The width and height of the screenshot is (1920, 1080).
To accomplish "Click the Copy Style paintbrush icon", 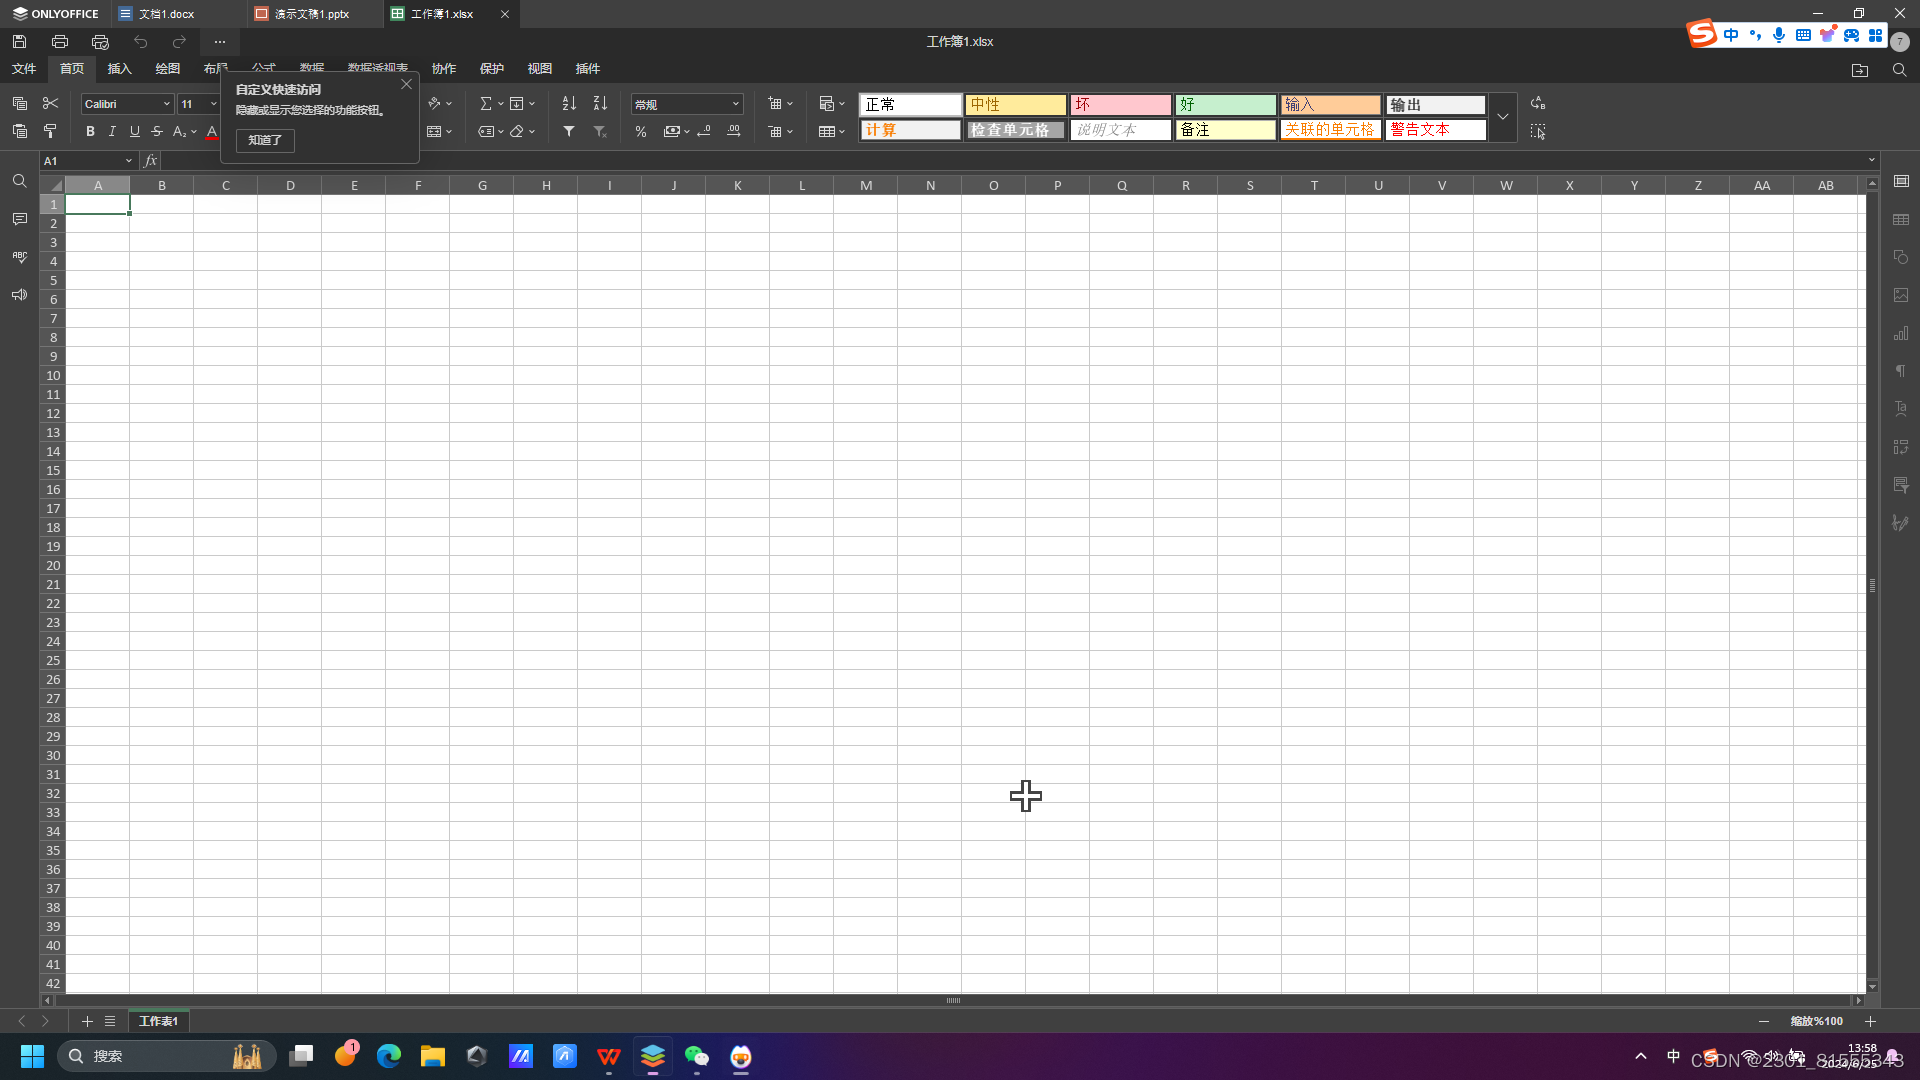I will [x=50, y=131].
